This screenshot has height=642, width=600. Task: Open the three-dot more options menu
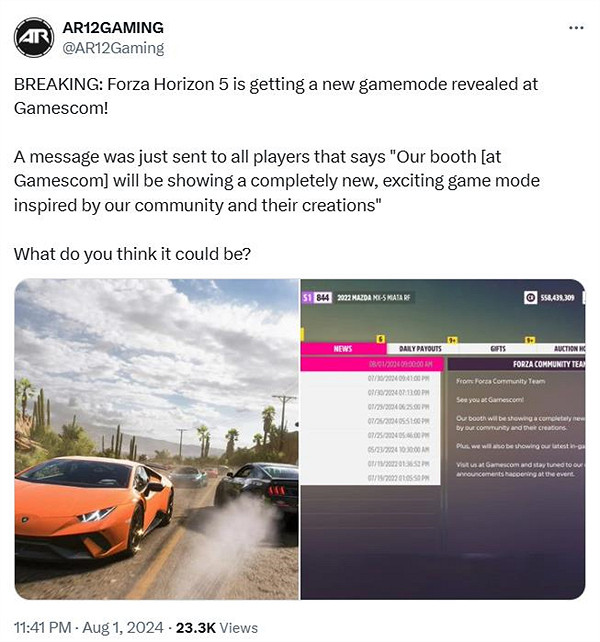(x=576, y=28)
